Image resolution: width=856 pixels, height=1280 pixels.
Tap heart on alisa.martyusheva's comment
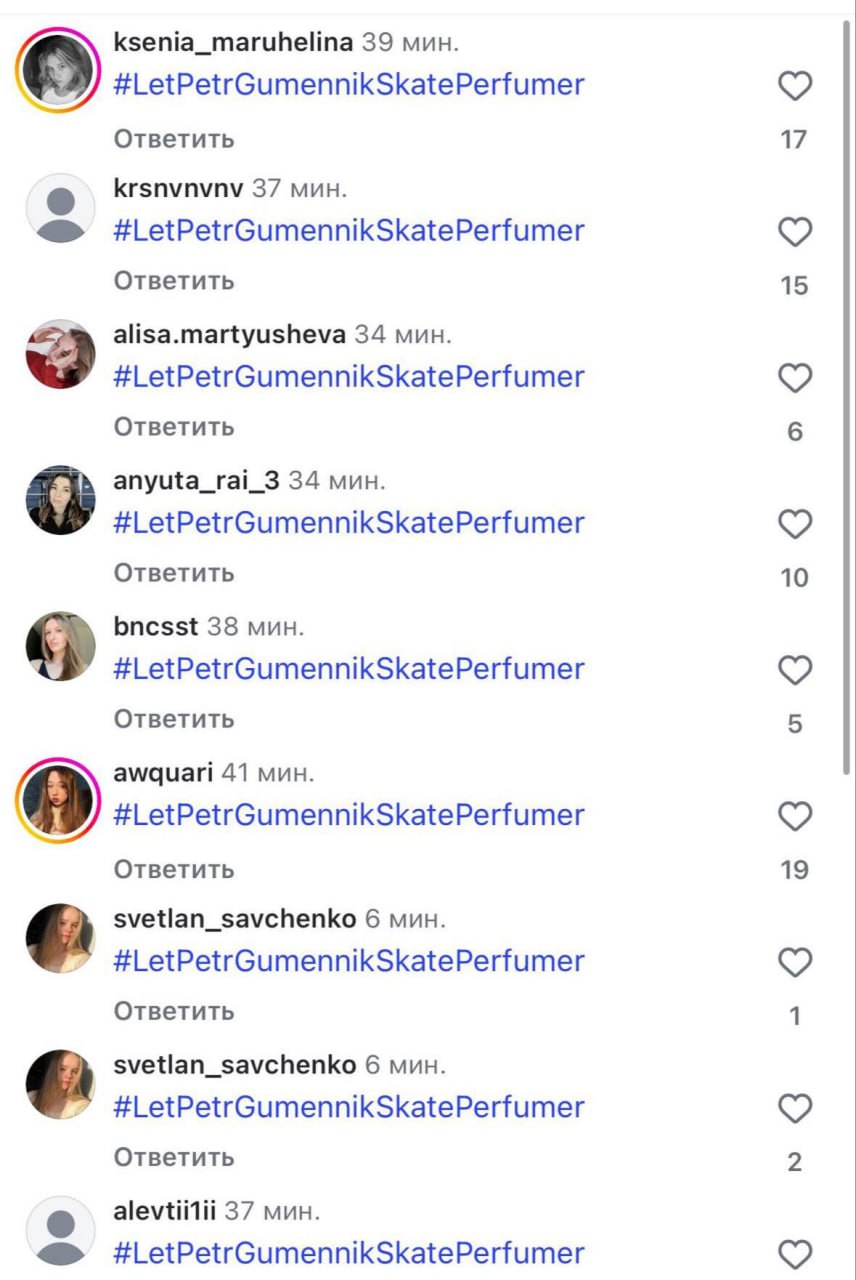795,379
